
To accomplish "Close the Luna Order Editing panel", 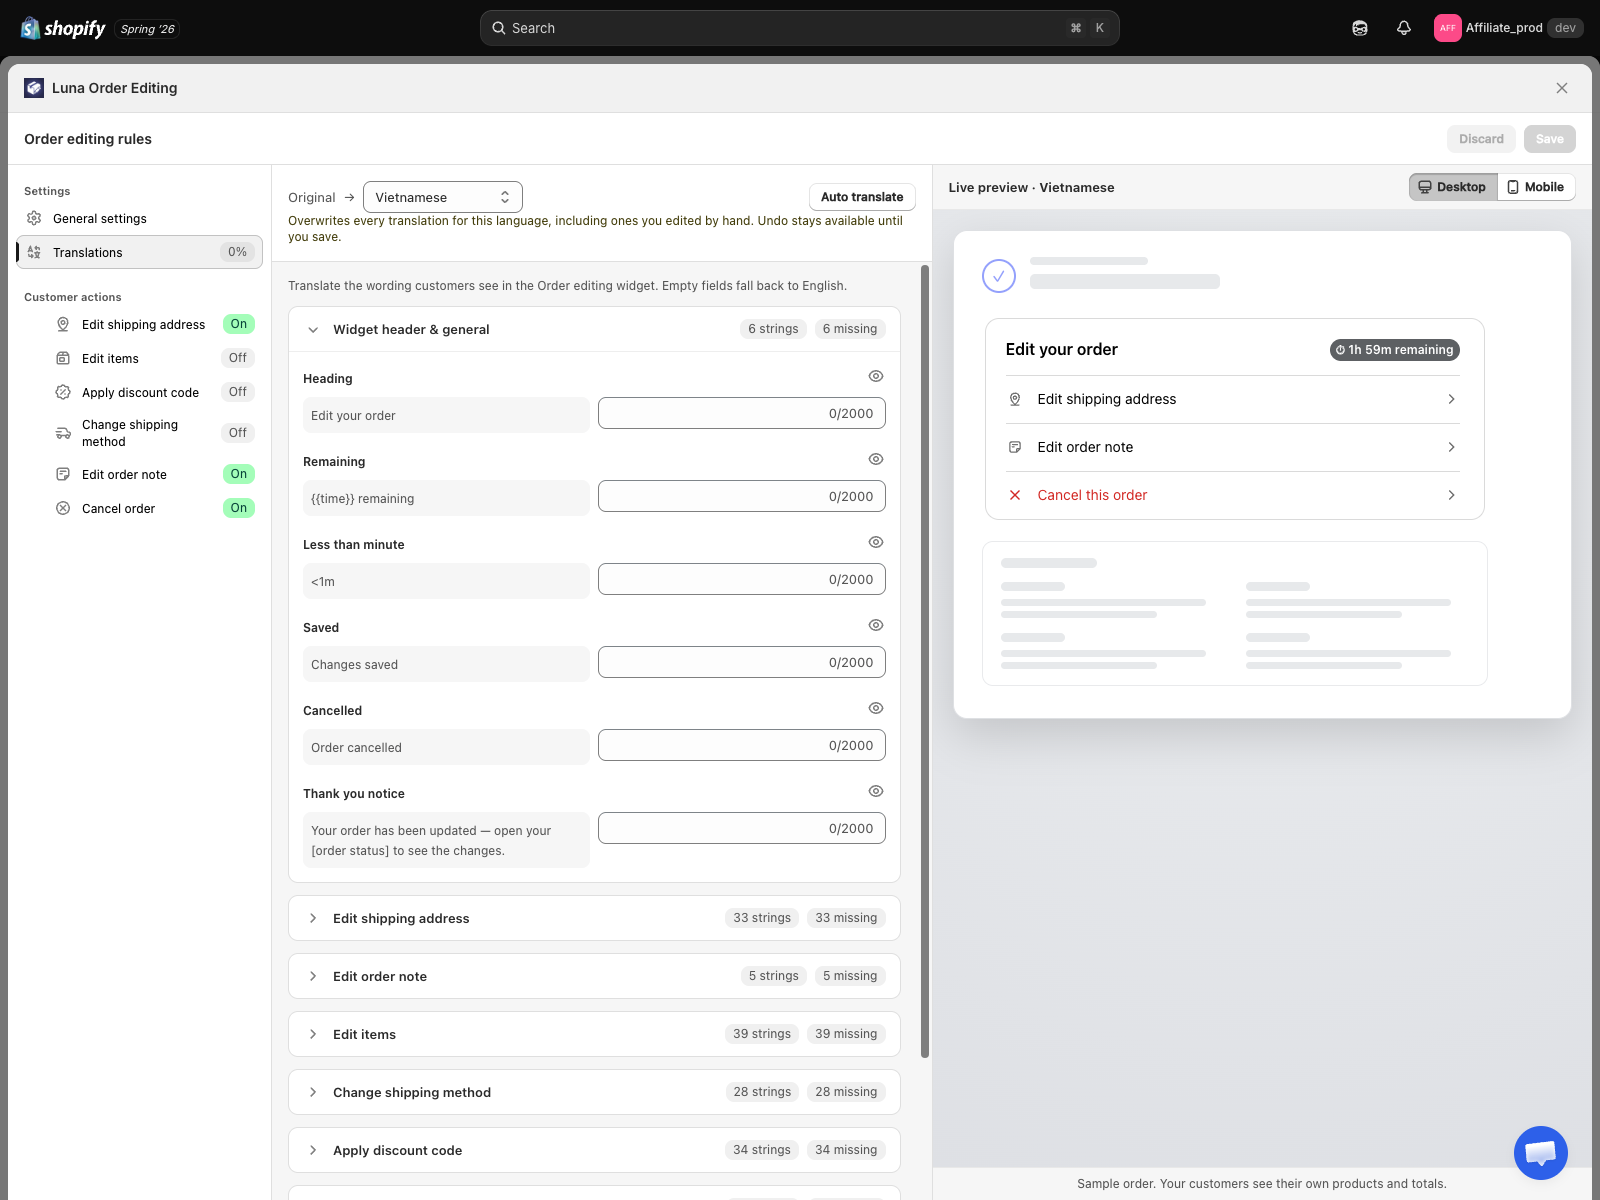I will click(1562, 88).
